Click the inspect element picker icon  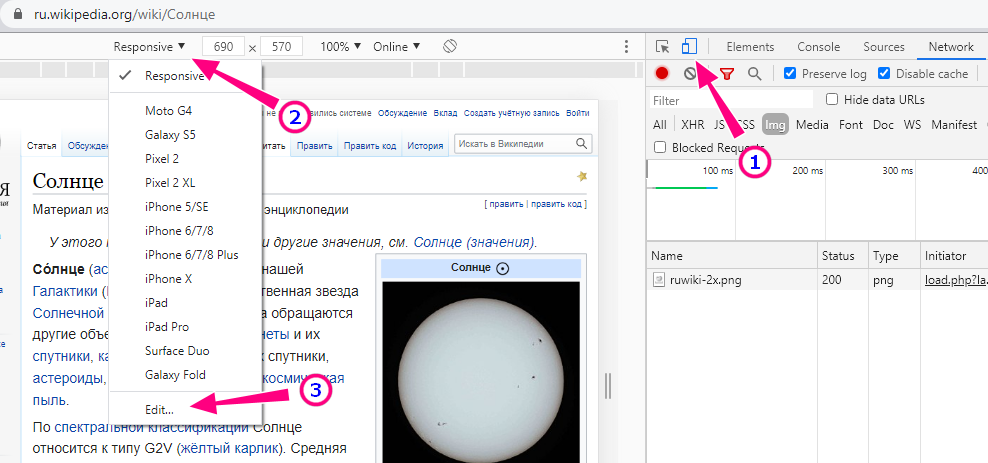point(662,47)
